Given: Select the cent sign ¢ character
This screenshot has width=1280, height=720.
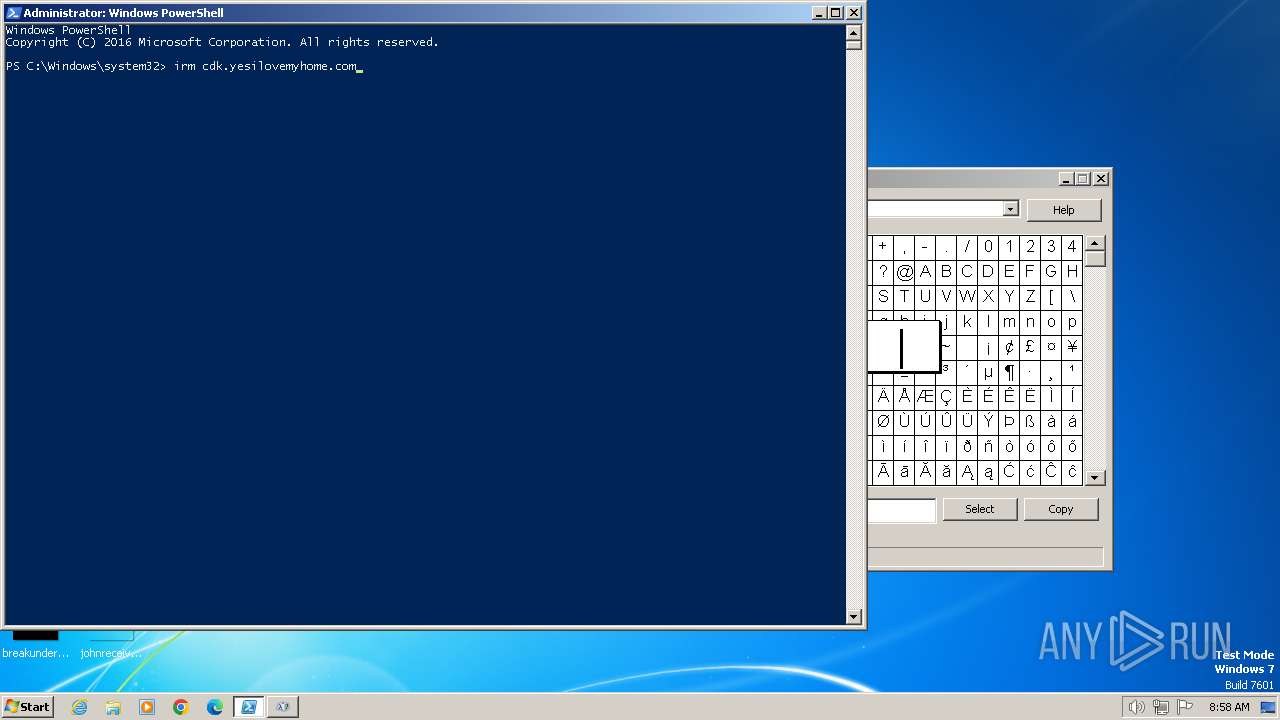Looking at the screenshot, I should [x=1009, y=347].
